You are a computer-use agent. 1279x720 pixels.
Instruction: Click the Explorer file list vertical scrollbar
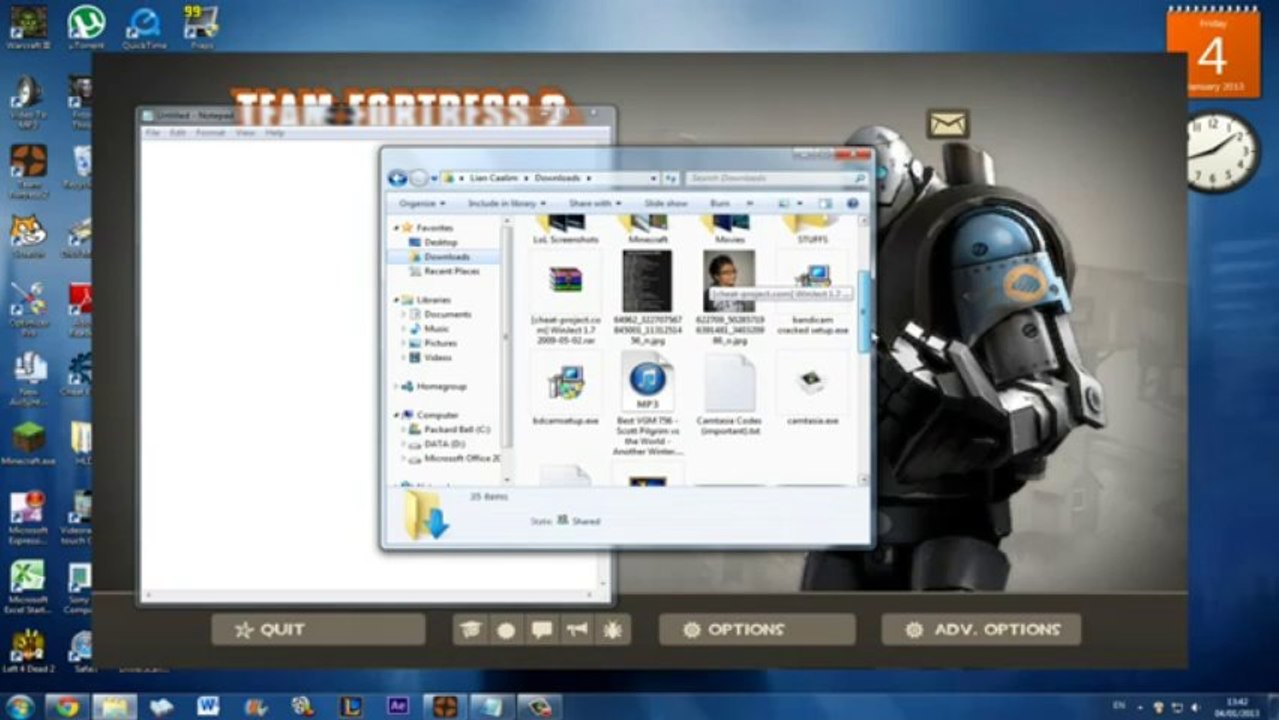(863, 310)
